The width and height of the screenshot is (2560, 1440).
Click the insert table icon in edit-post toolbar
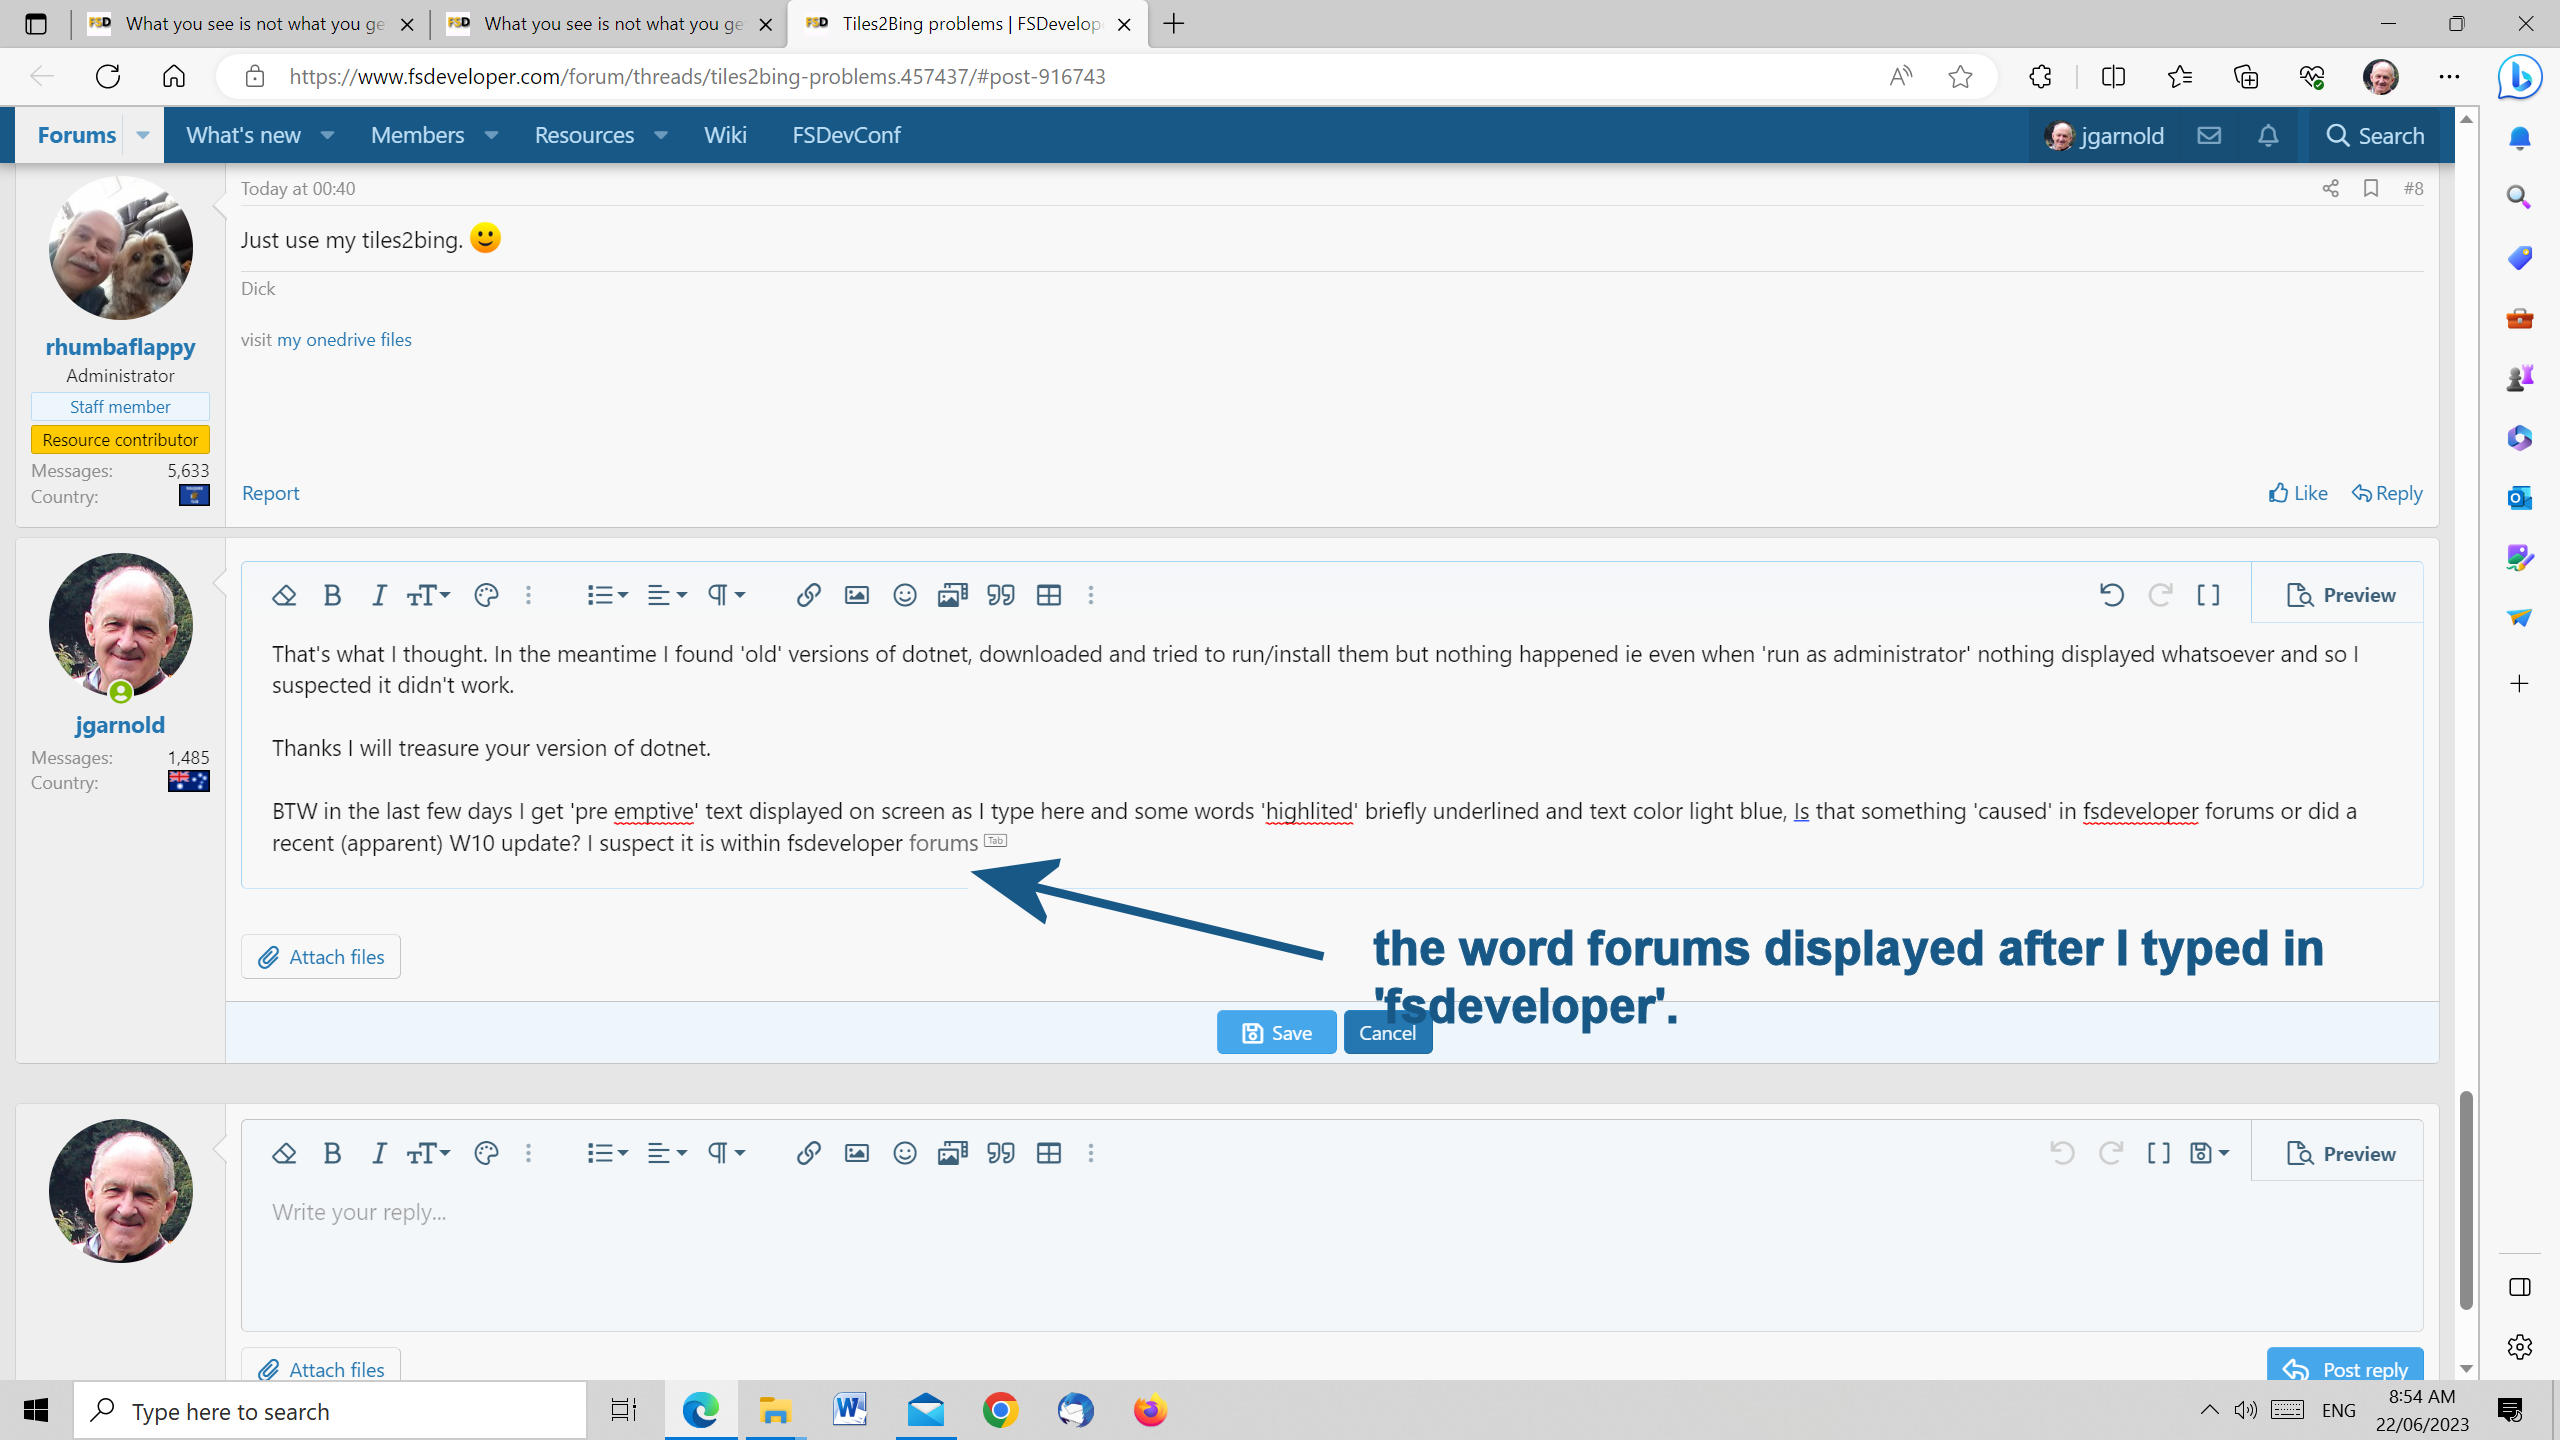coord(1049,595)
